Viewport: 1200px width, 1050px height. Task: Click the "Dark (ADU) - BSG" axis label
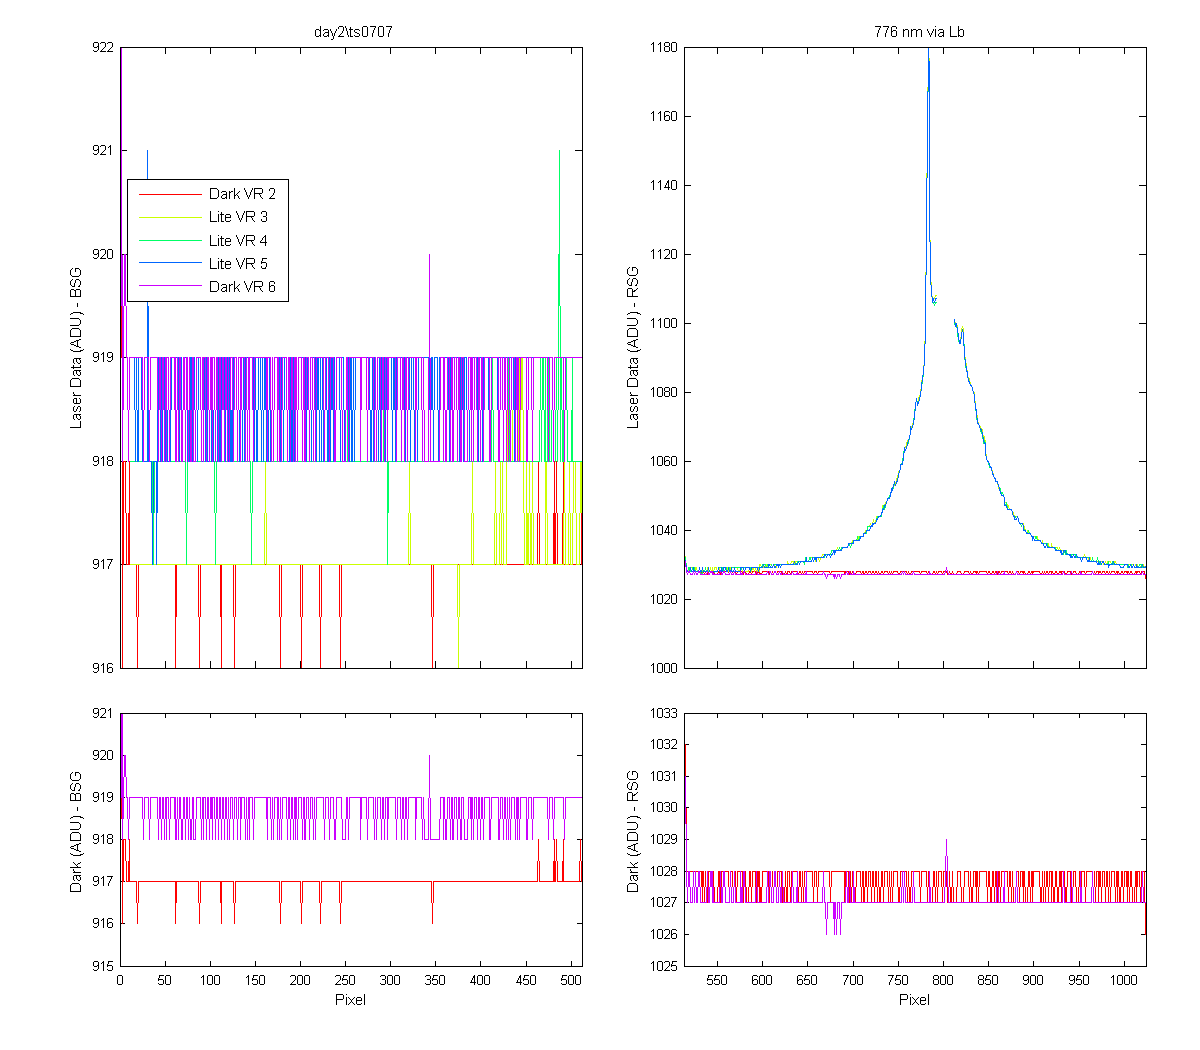(76, 831)
